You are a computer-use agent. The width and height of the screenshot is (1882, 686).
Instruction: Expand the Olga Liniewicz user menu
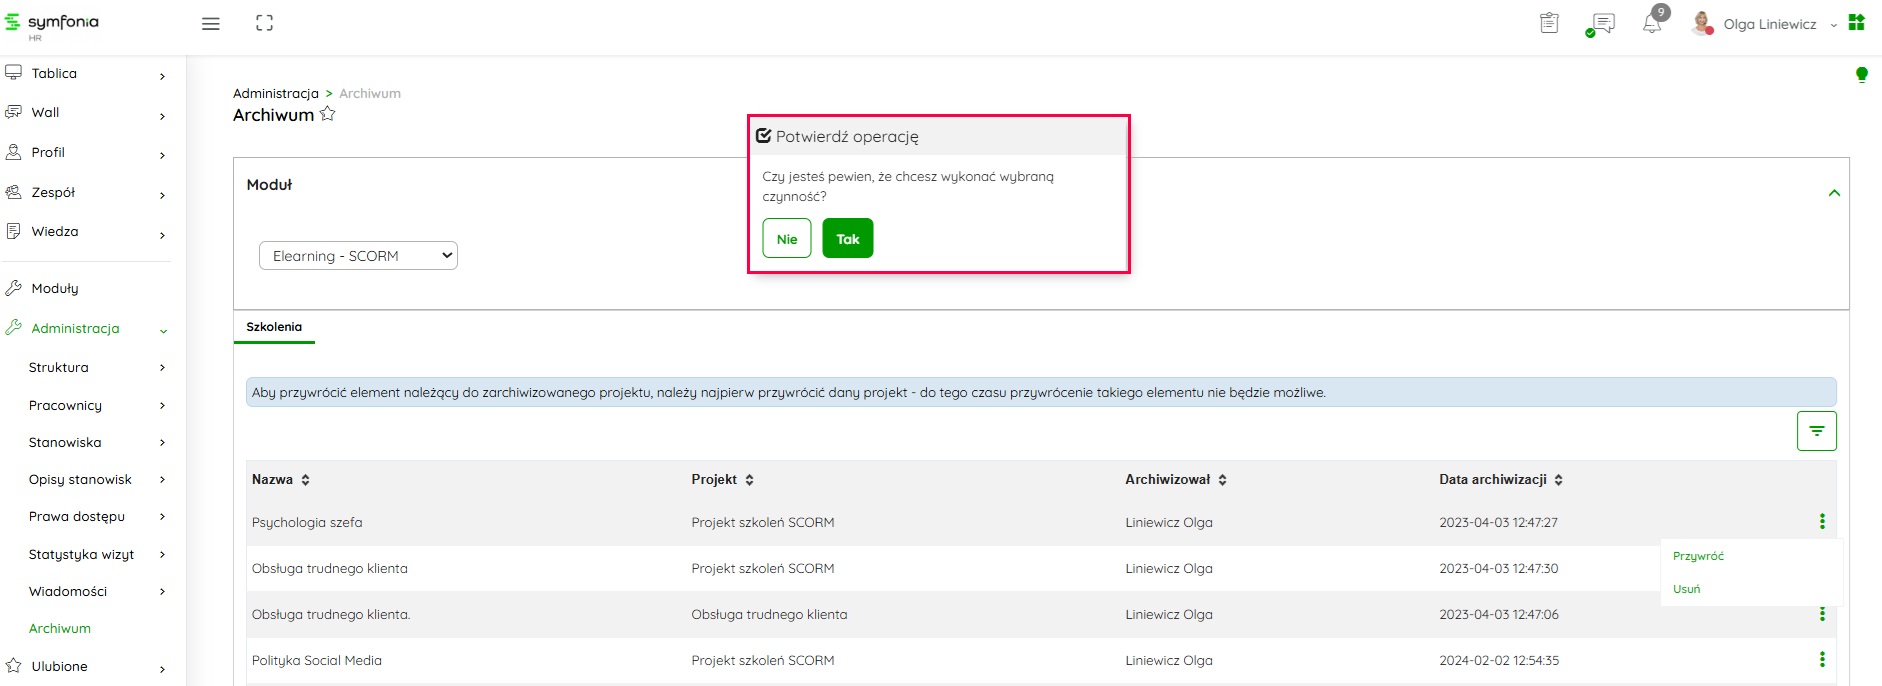click(1770, 24)
